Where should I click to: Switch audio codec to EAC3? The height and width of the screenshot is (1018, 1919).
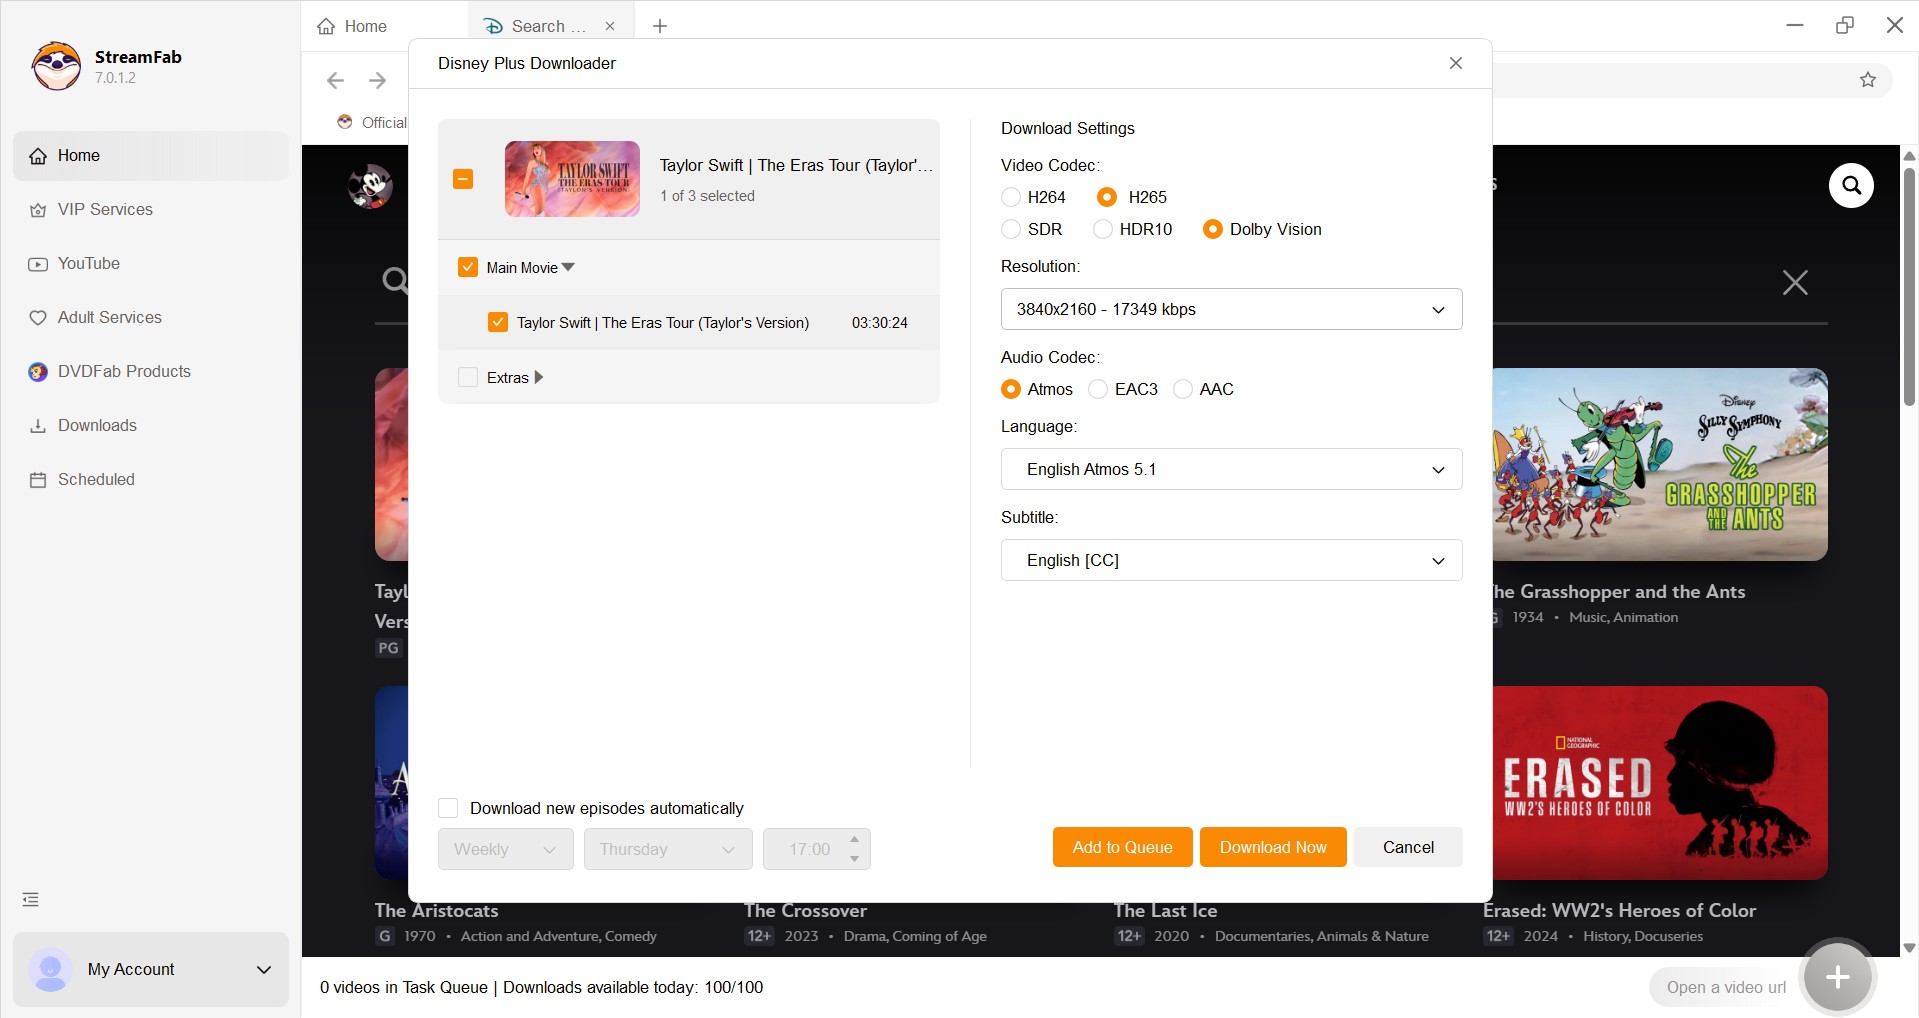tap(1097, 389)
